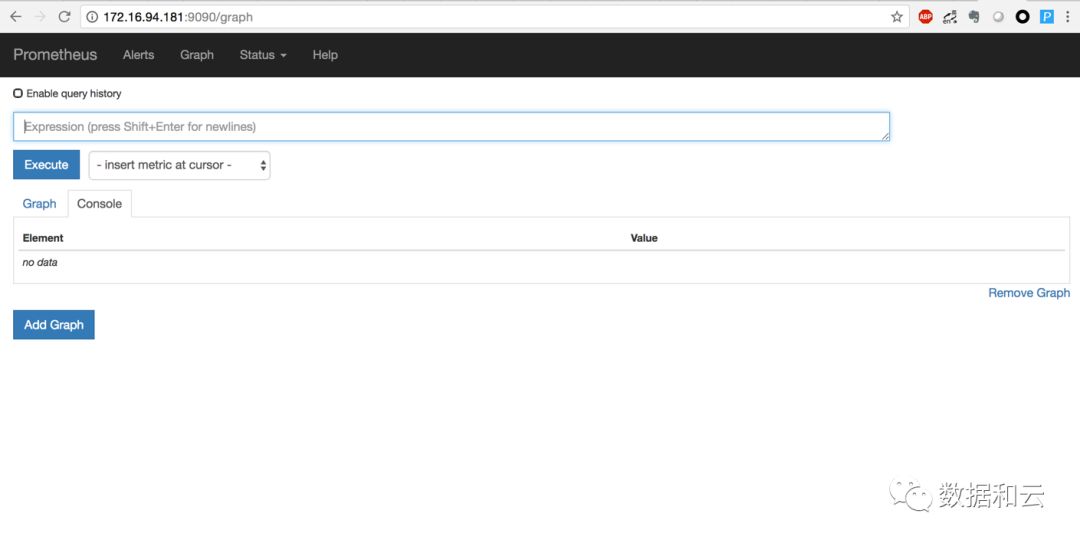The height and width of the screenshot is (543, 1080).
Task: Go back with the browser back arrow
Action: 16,17
